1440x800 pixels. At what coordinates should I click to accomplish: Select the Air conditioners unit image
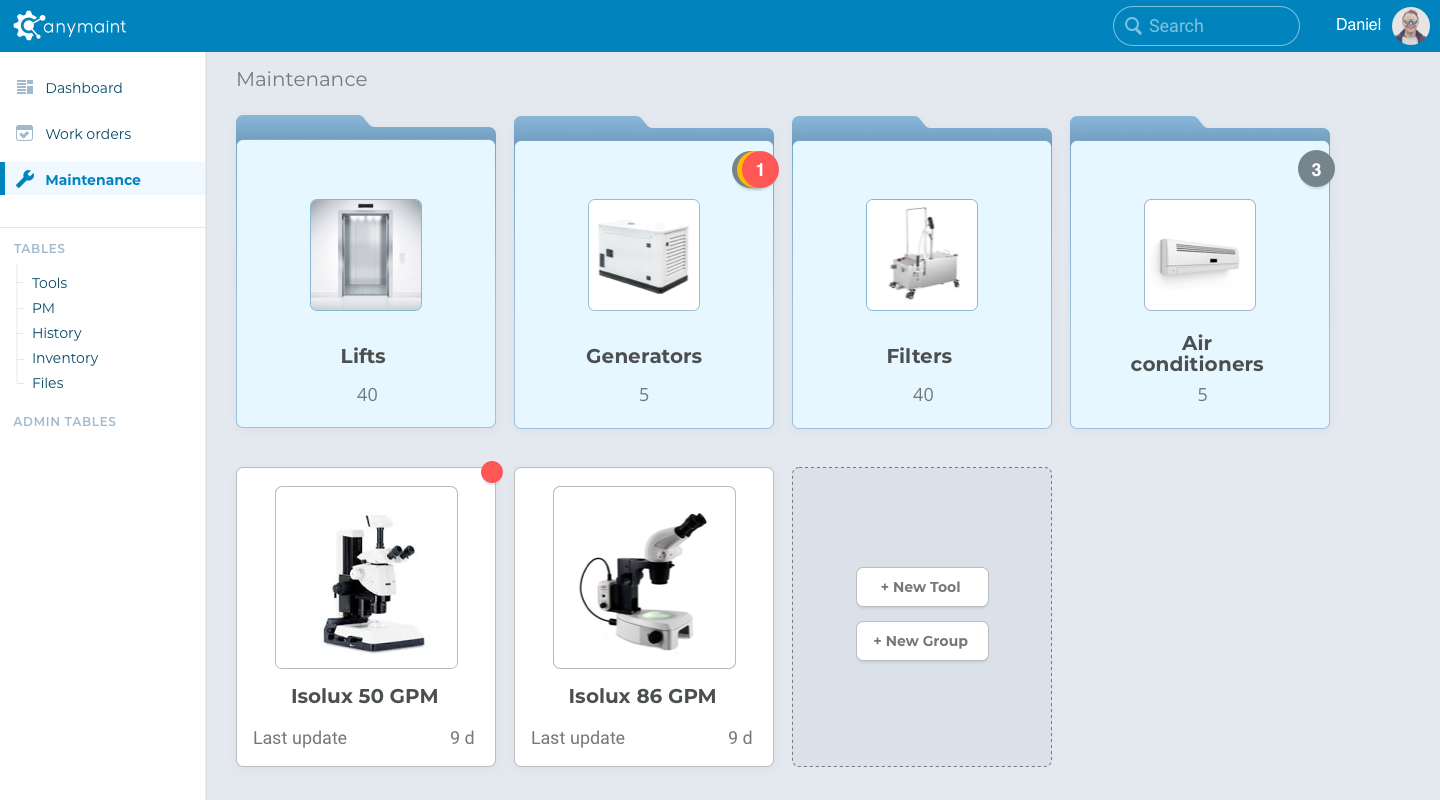coord(1199,254)
